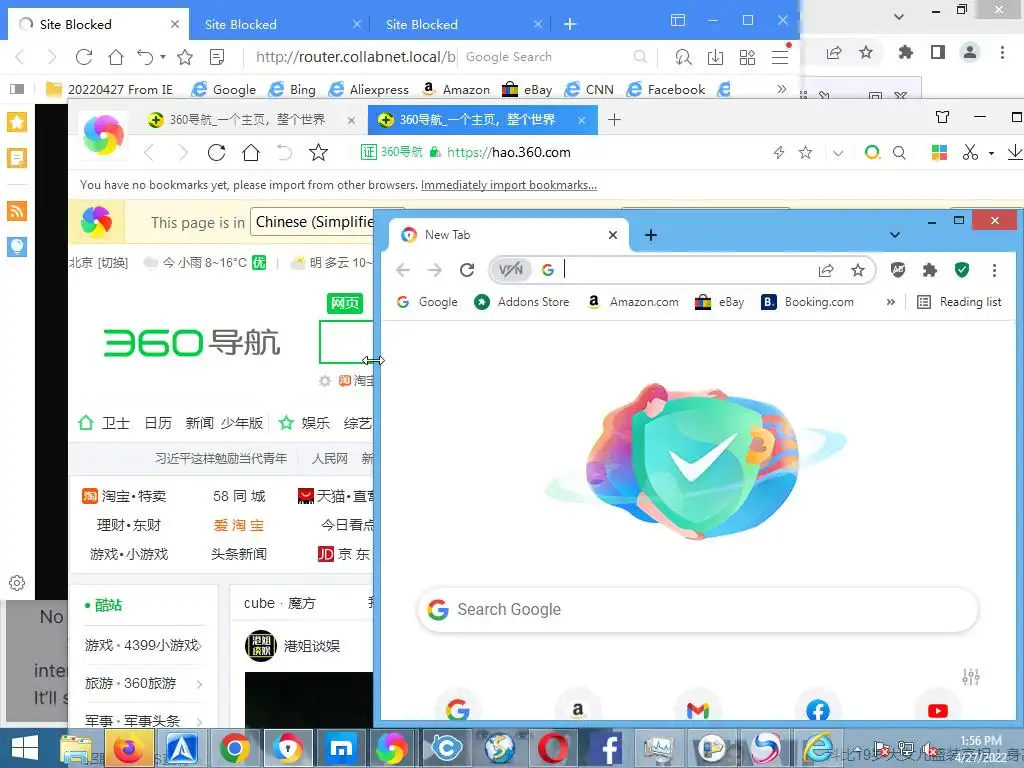This screenshot has width=1024, height=768.
Task: Click Immediately import bookmarks link
Action: 509,185
